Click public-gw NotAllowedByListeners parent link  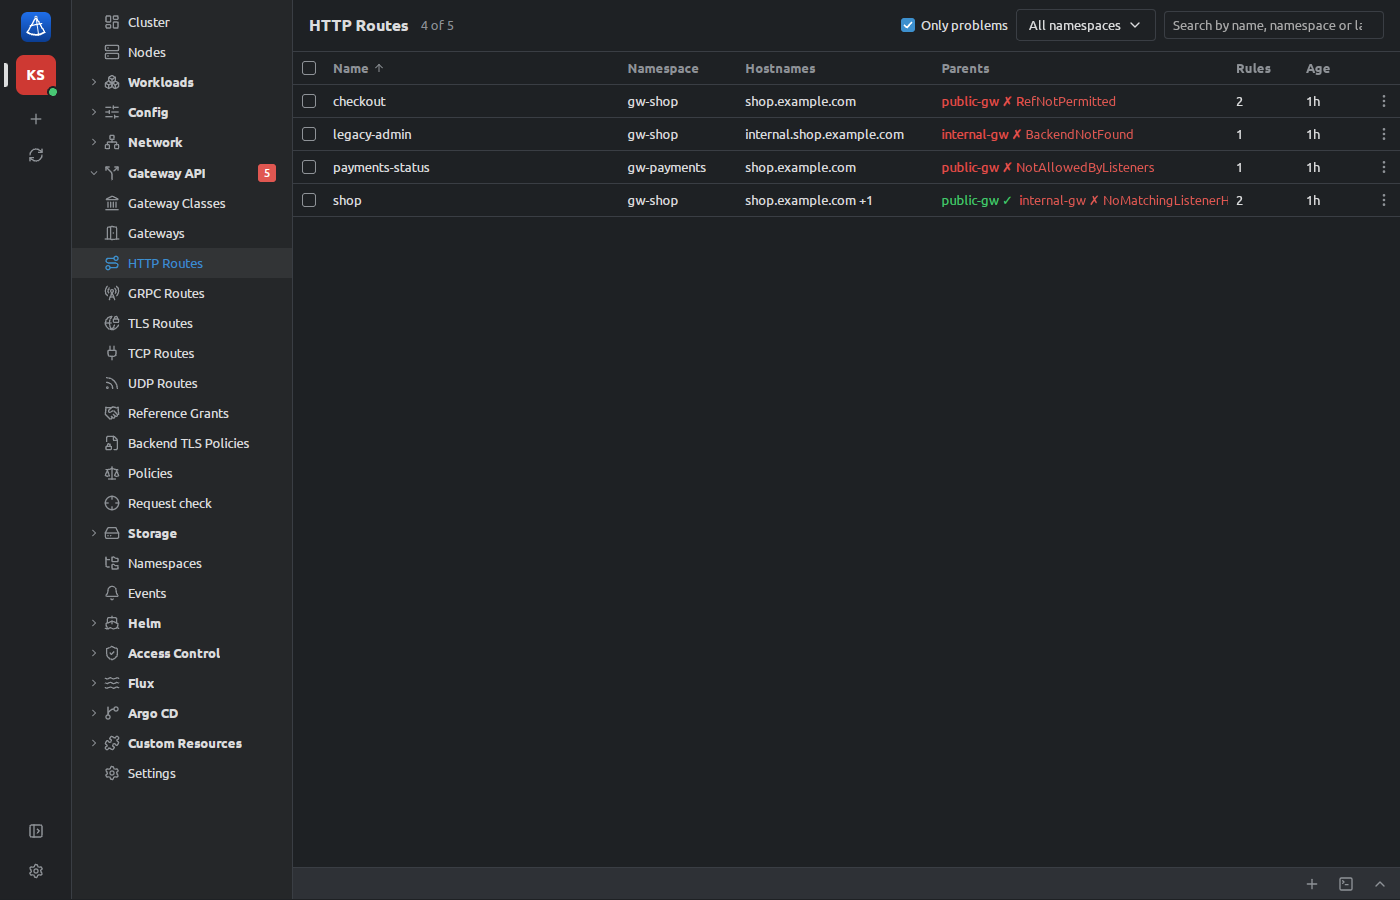tap(1048, 167)
